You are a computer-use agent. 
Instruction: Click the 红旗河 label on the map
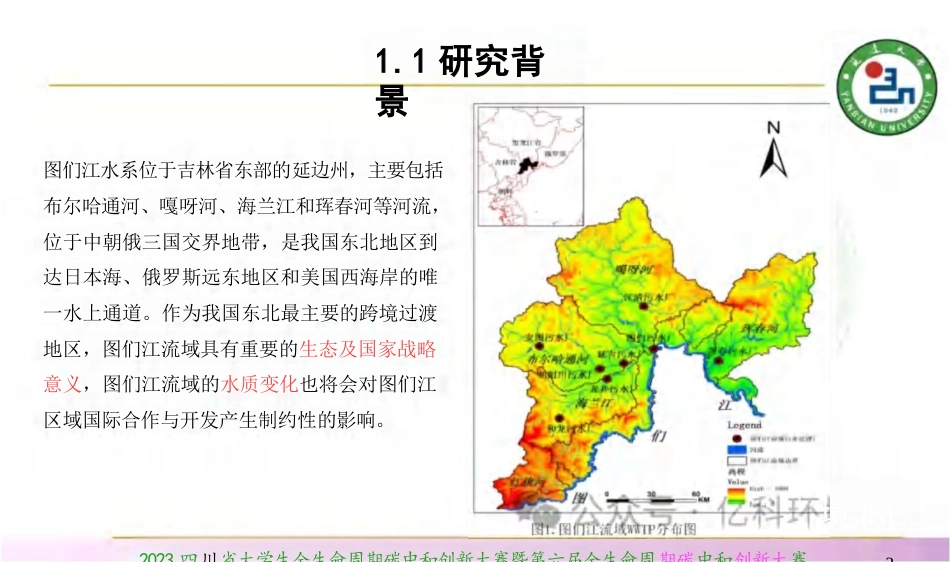526,481
